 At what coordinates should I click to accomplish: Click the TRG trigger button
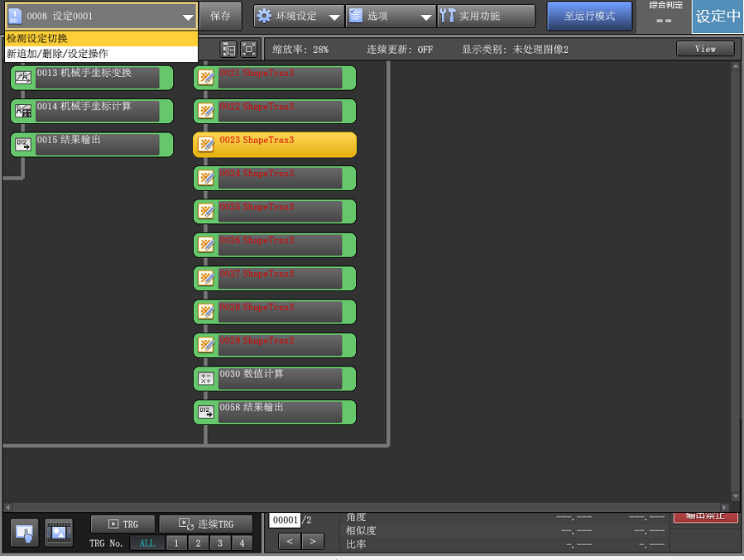coord(123,524)
